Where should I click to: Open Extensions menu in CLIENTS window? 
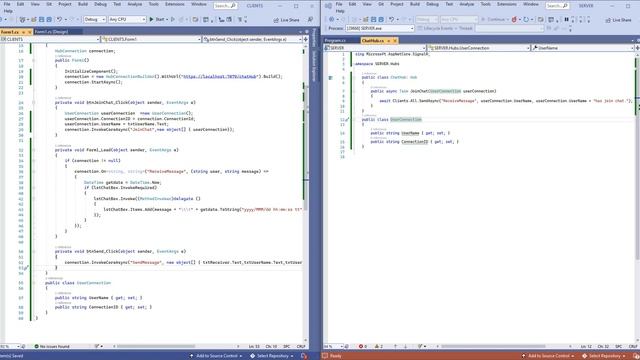(175, 4)
